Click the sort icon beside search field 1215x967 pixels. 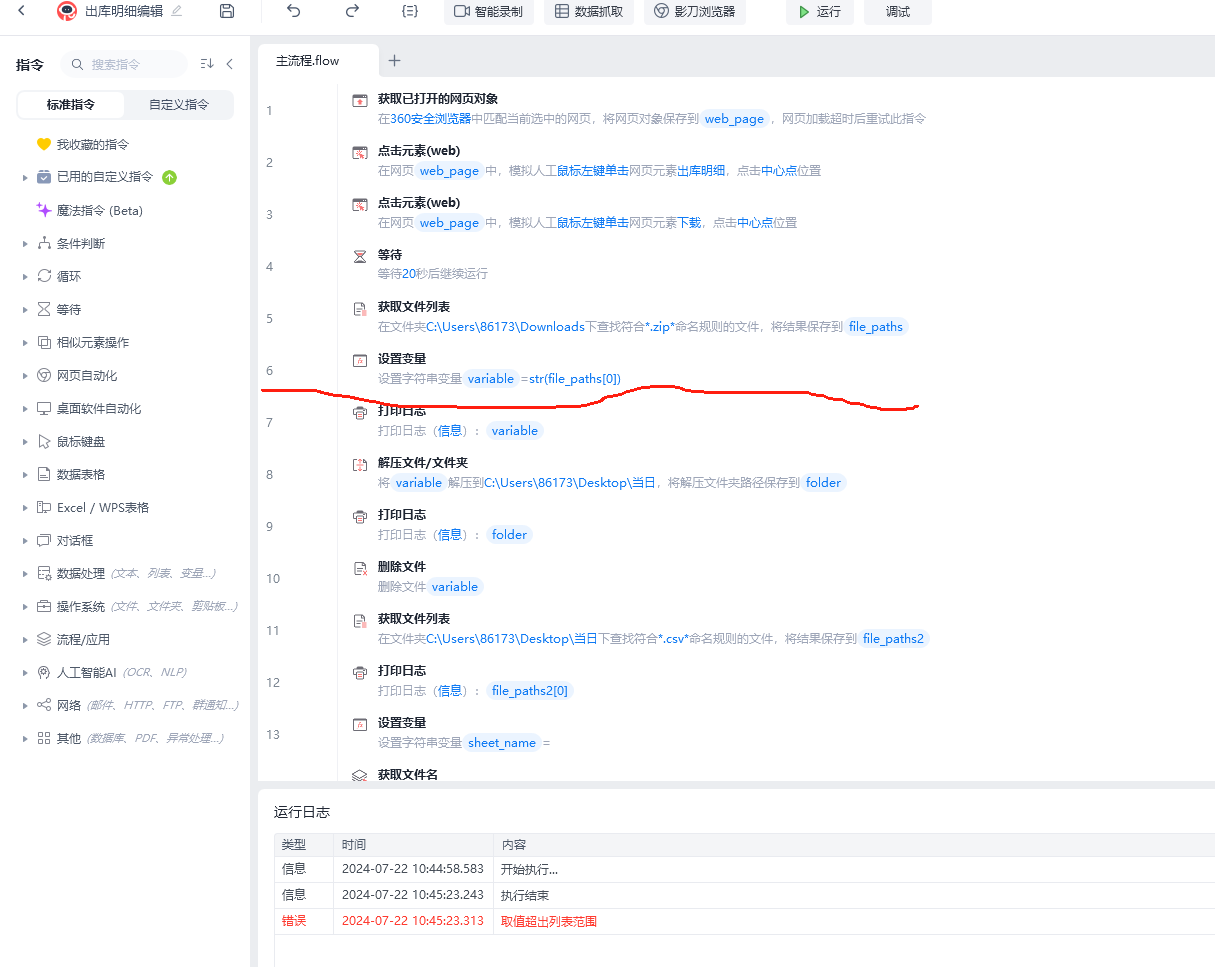[207, 64]
